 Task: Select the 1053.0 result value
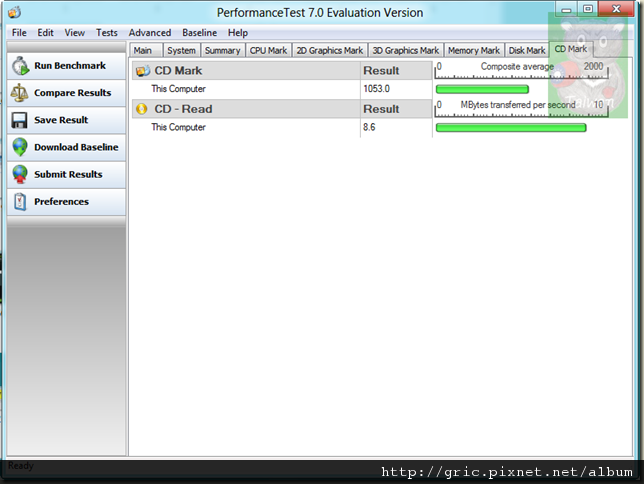(376, 89)
